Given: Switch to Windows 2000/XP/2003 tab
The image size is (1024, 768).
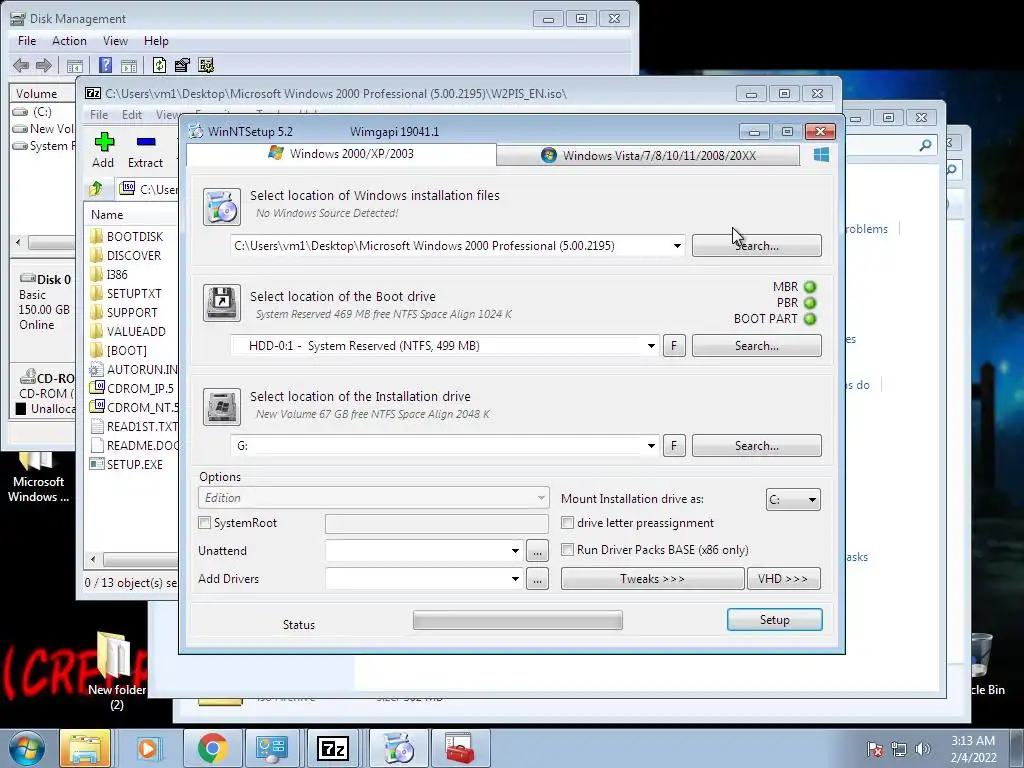Looking at the screenshot, I should click(341, 153).
